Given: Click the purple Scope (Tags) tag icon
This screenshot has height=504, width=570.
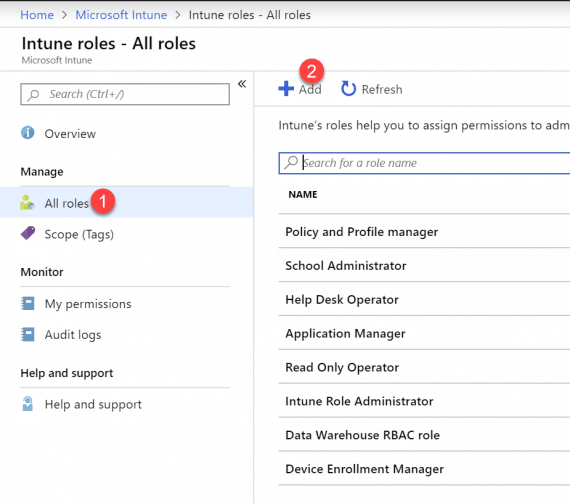Looking at the screenshot, I should click(28, 233).
